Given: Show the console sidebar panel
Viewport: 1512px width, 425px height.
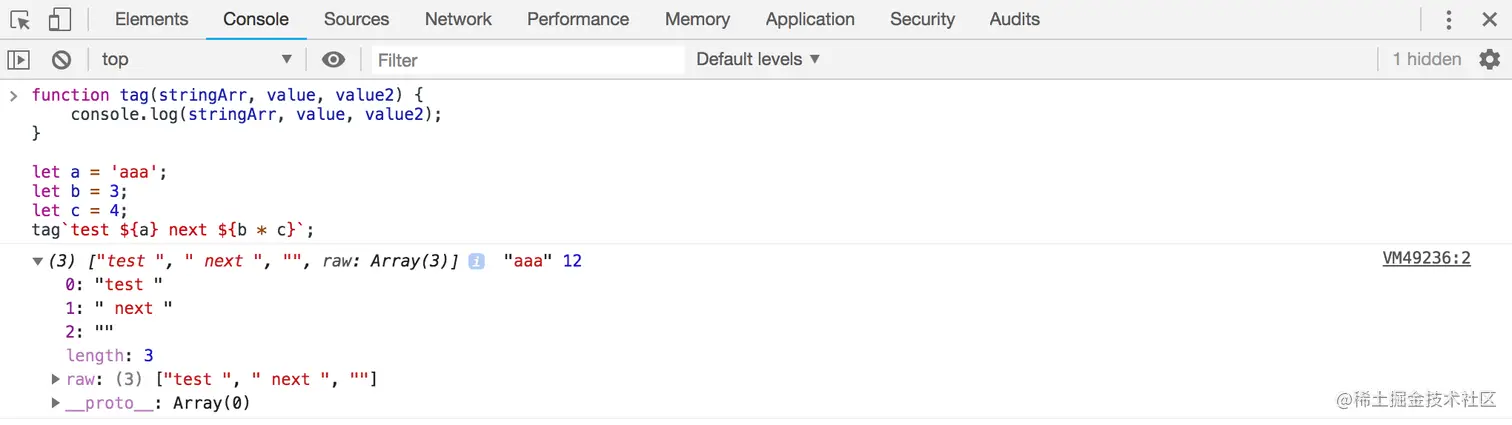Looking at the screenshot, I should (x=19, y=60).
